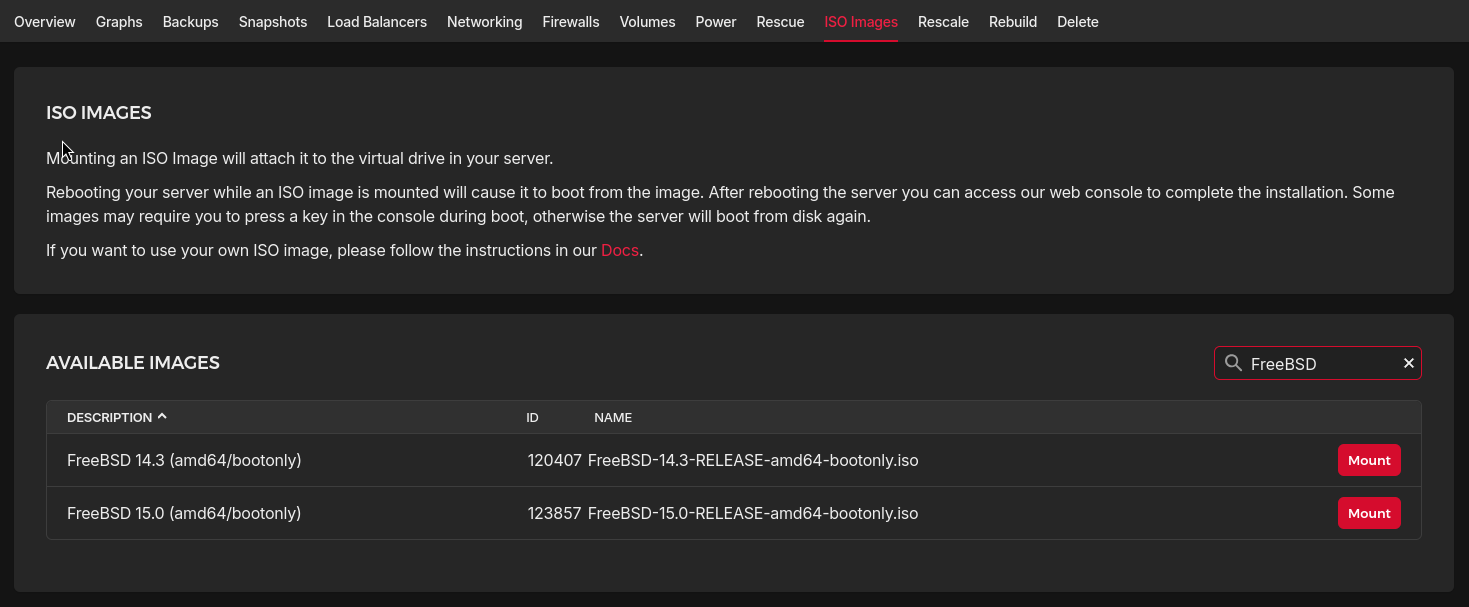Switch to the Rebuild tab
The height and width of the screenshot is (607, 1469).
1013,21
